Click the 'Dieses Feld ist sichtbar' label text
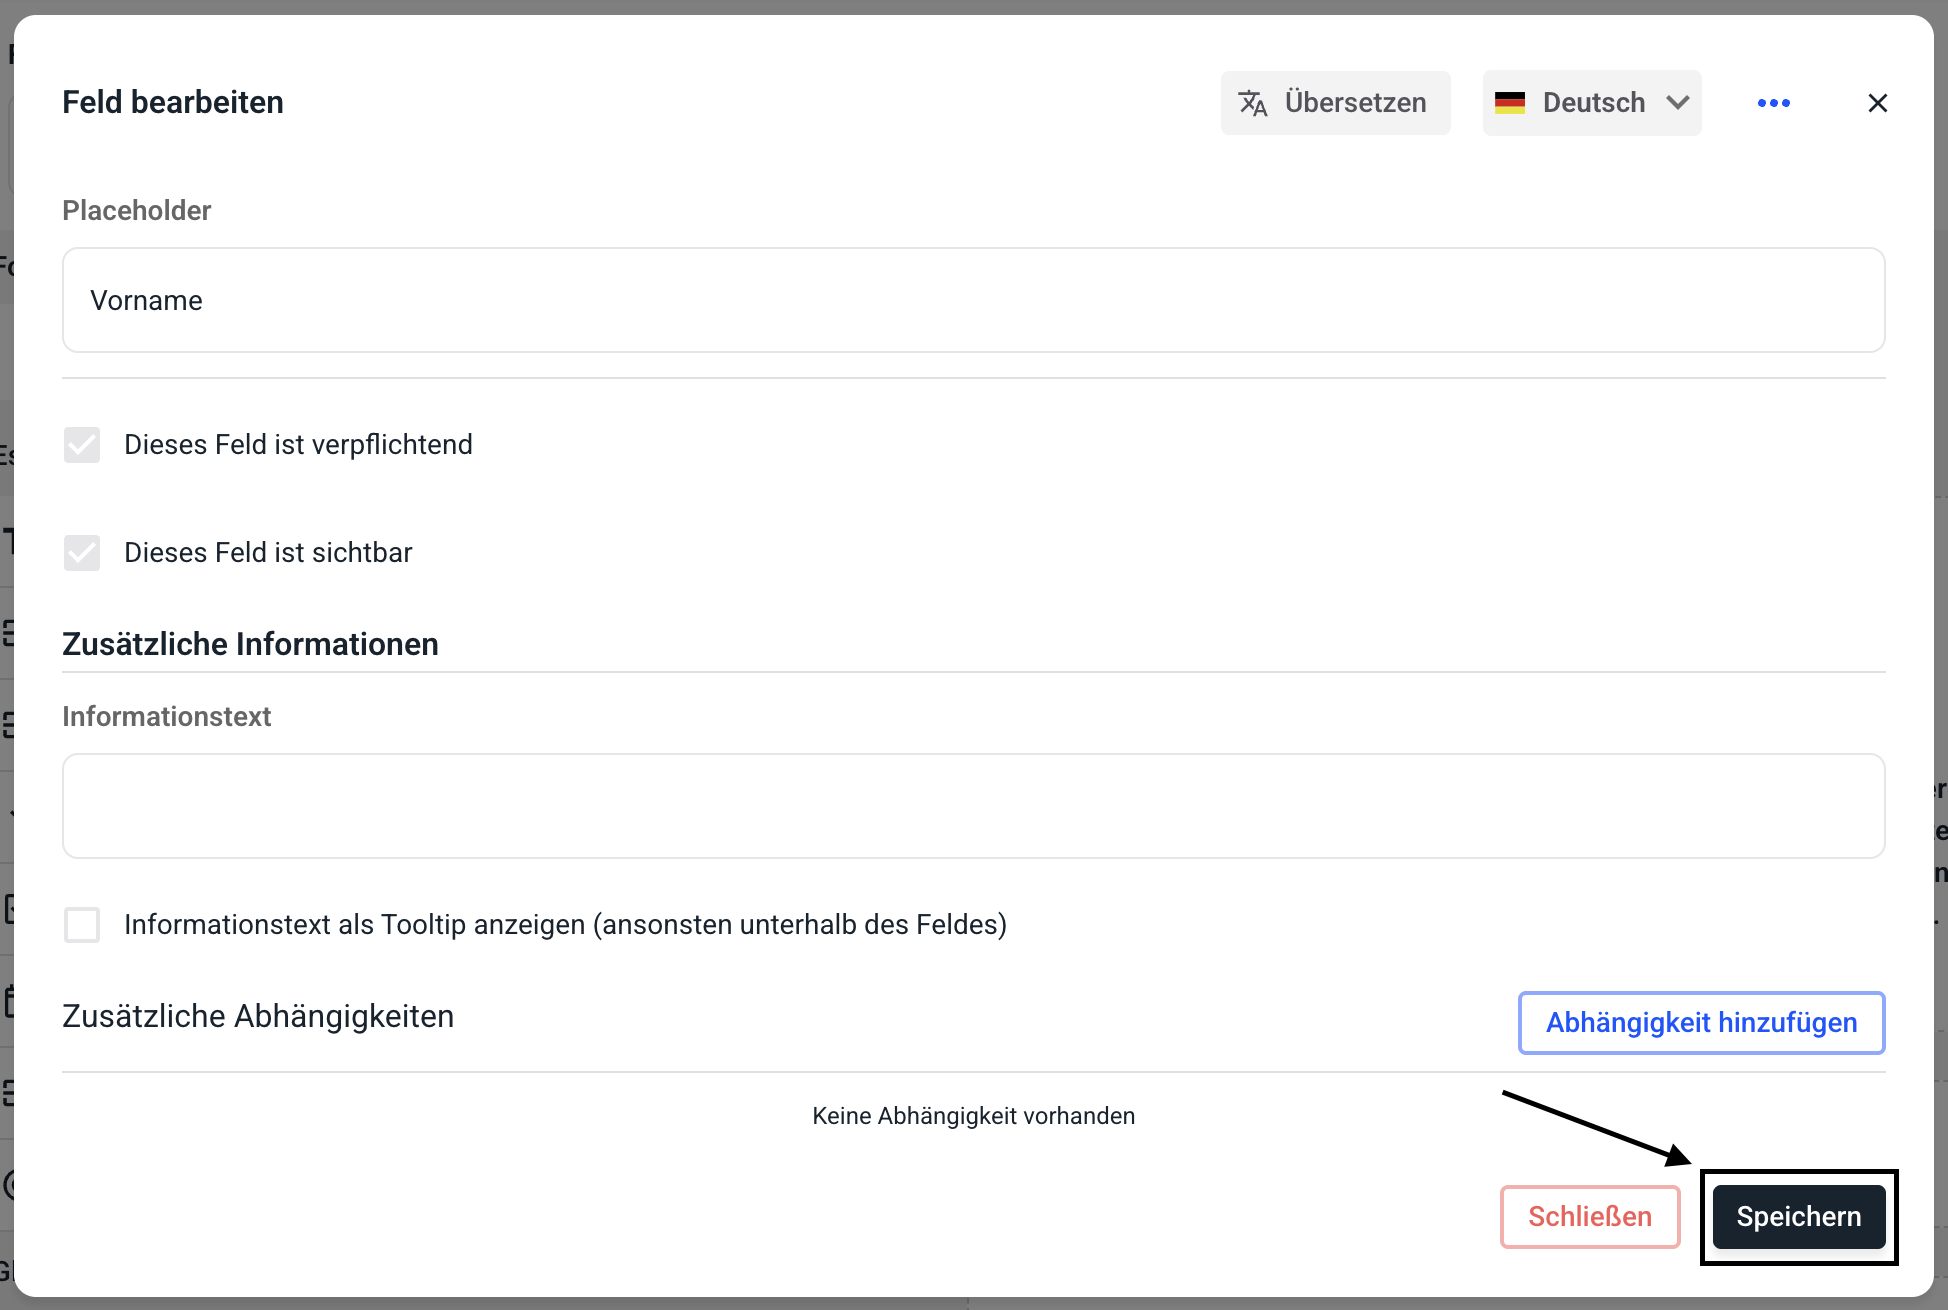This screenshot has width=1948, height=1310. (x=268, y=553)
